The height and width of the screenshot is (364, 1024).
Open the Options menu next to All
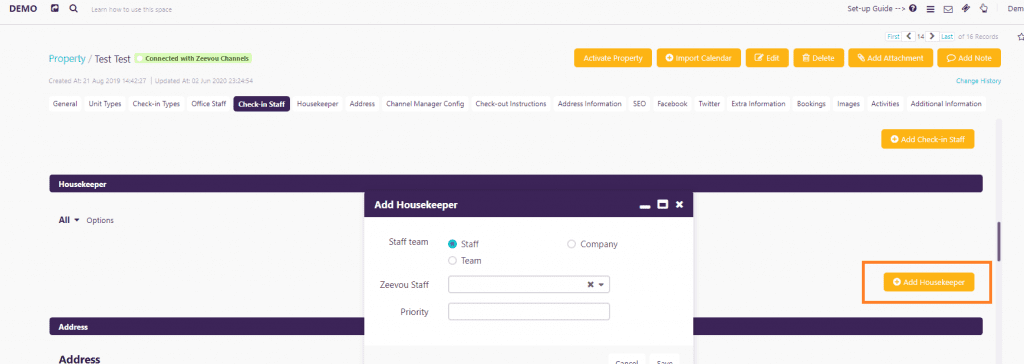[x=100, y=221]
